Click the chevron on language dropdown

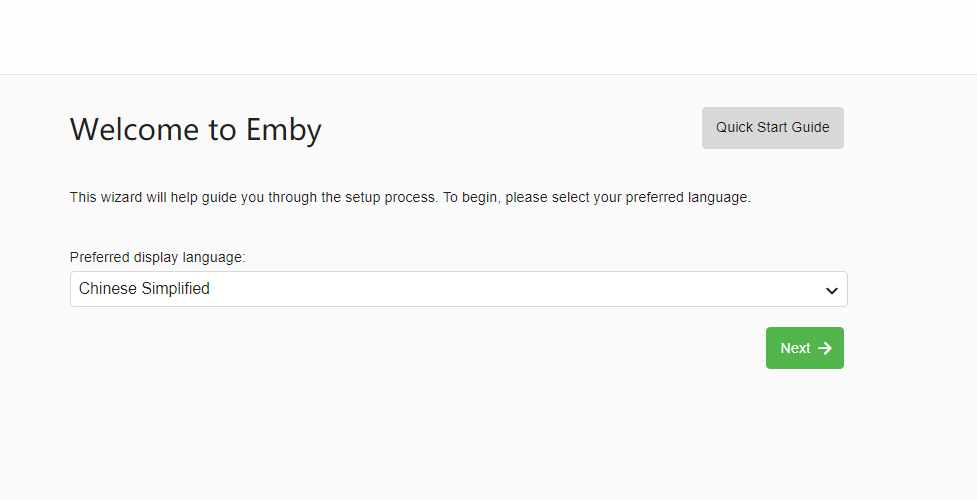[831, 290]
